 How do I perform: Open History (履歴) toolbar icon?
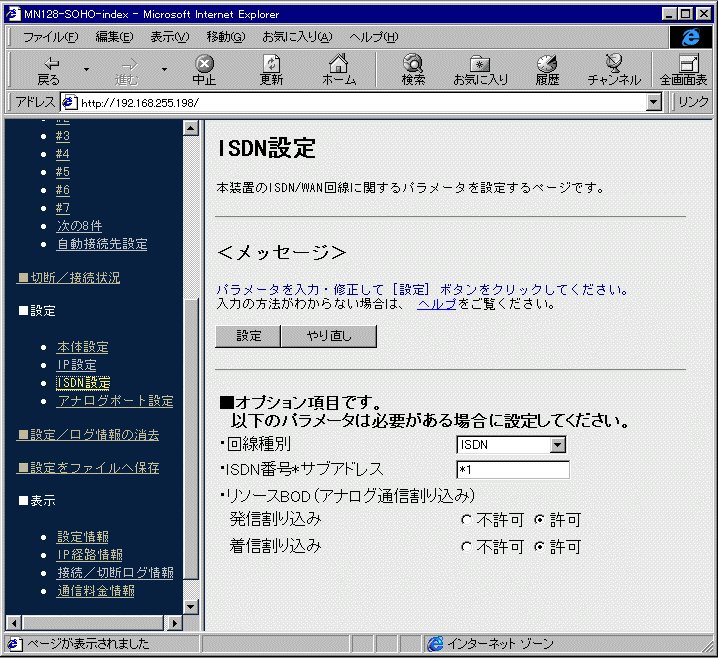coord(547,70)
